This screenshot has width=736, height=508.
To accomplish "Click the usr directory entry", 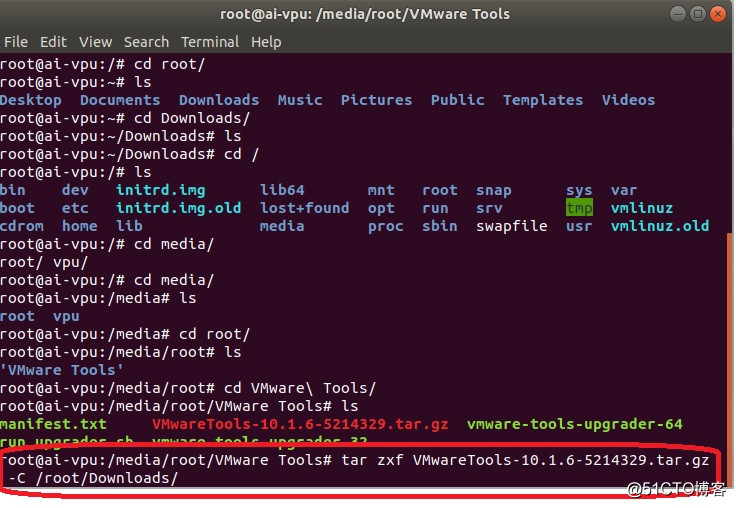I will click(579, 226).
